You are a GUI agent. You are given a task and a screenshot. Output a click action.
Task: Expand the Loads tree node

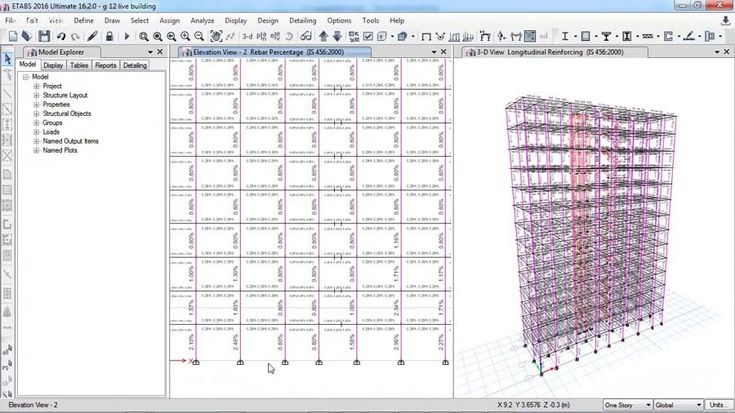point(36,132)
